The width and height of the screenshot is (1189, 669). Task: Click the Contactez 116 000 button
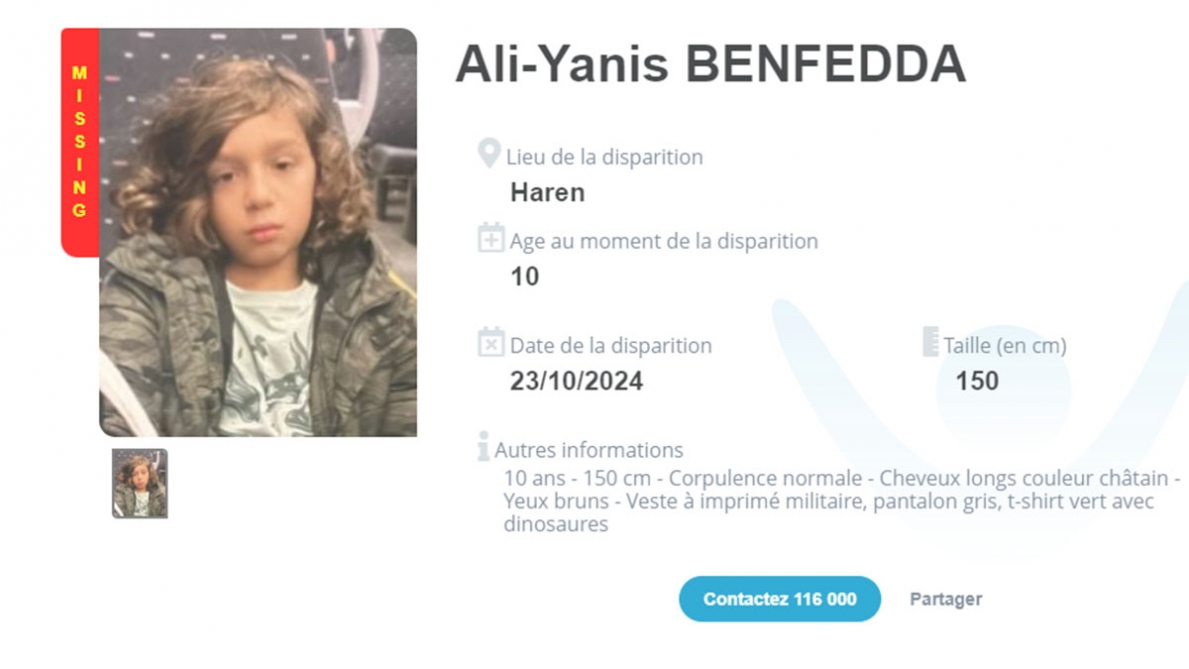coord(780,599)
